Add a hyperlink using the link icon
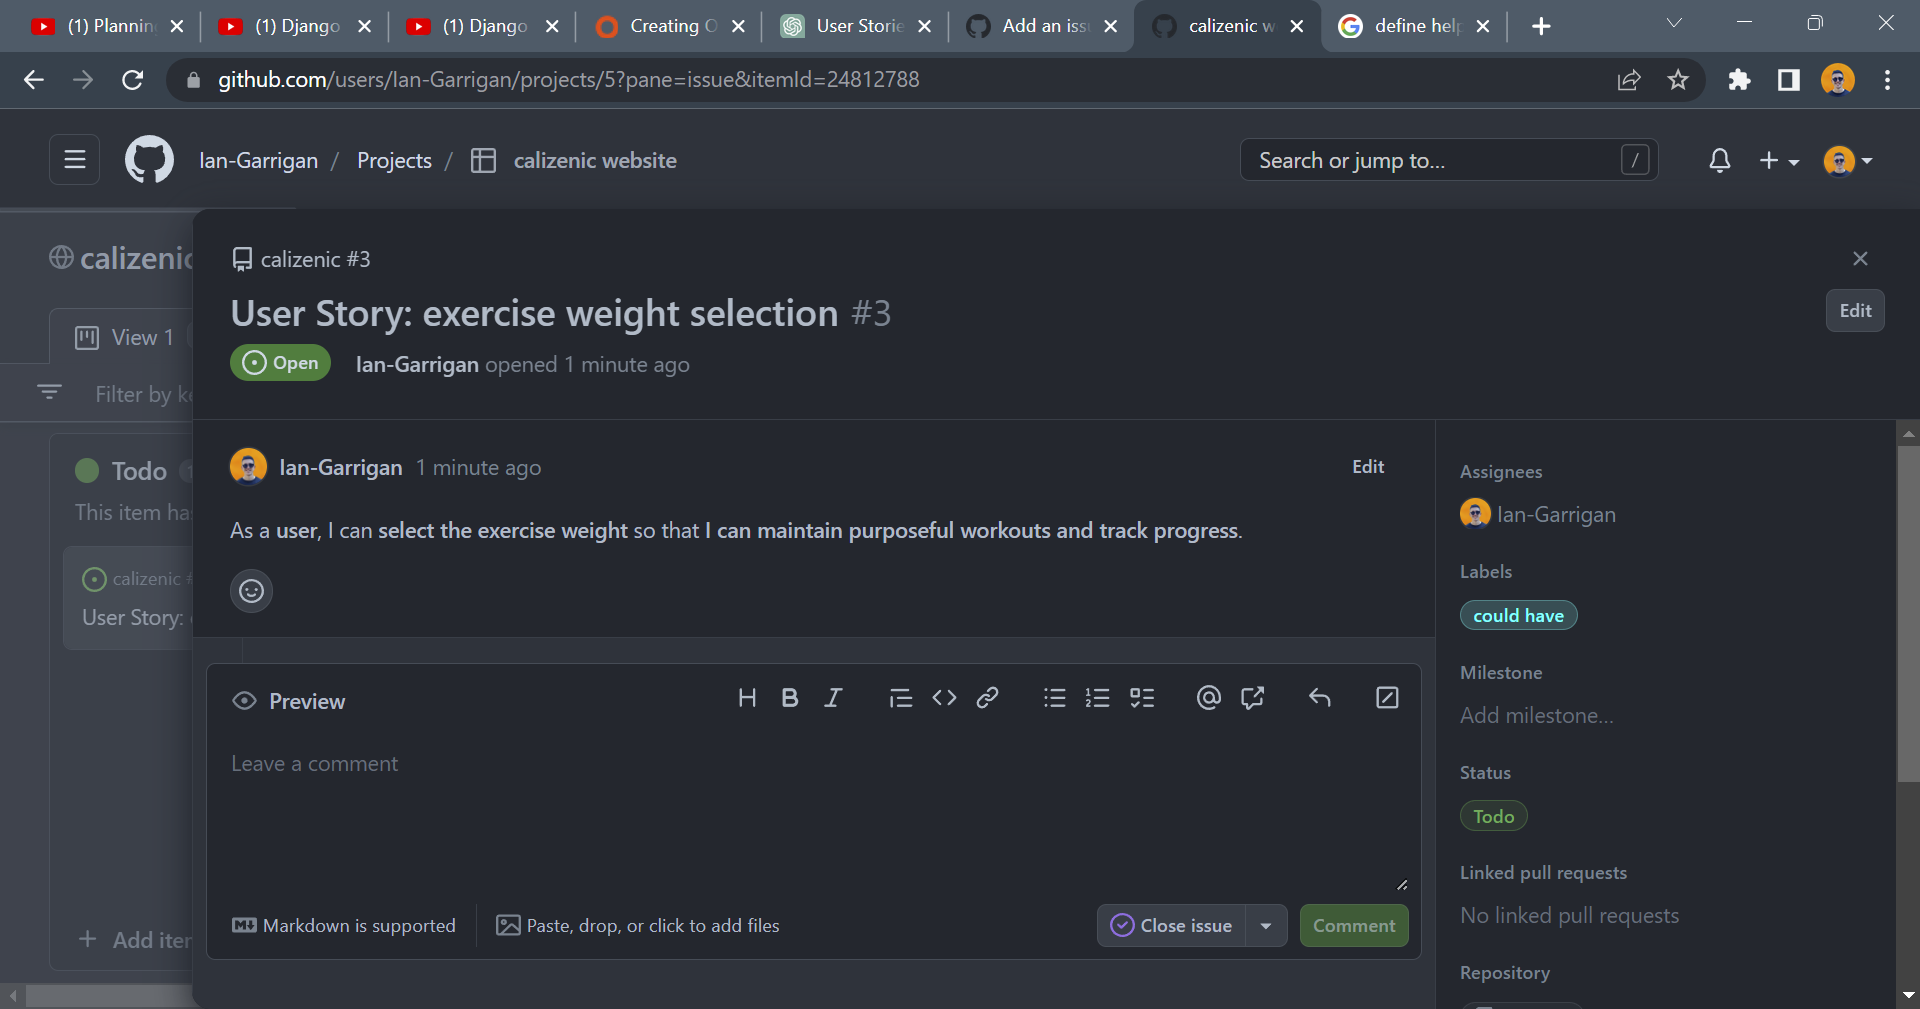 tap(988, 698)
